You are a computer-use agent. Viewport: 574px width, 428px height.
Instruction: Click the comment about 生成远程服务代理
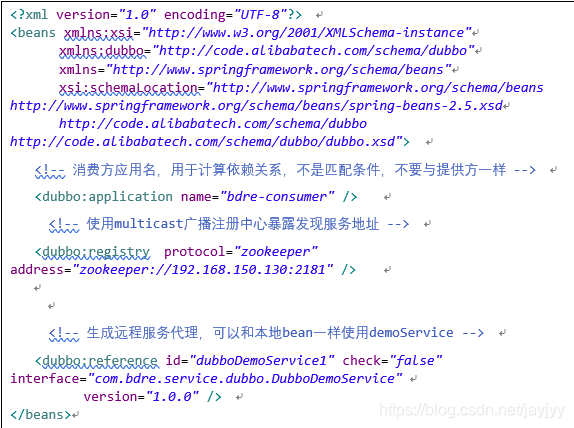tap(266, 333)
